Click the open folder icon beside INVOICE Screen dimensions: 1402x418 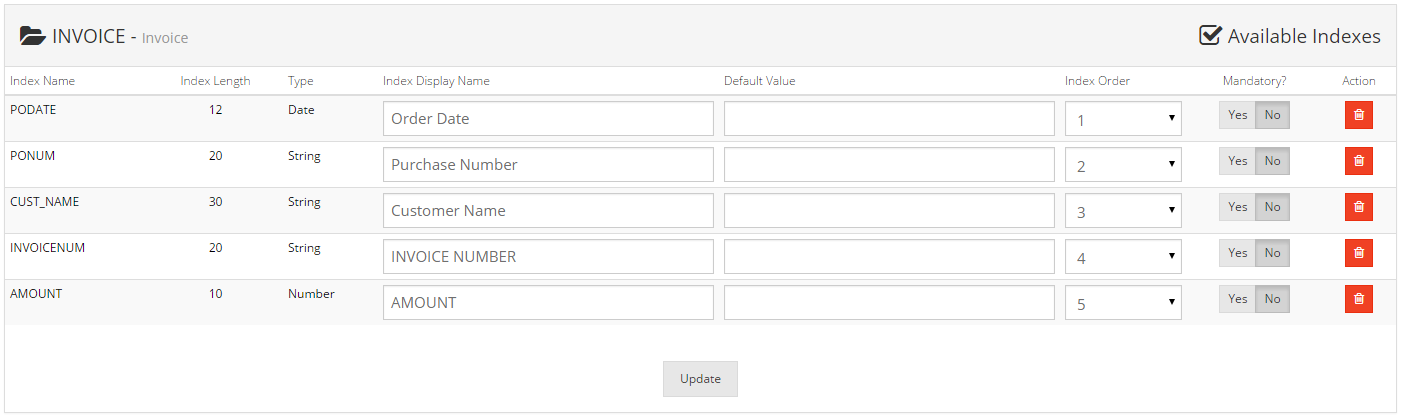pos(33,36)
